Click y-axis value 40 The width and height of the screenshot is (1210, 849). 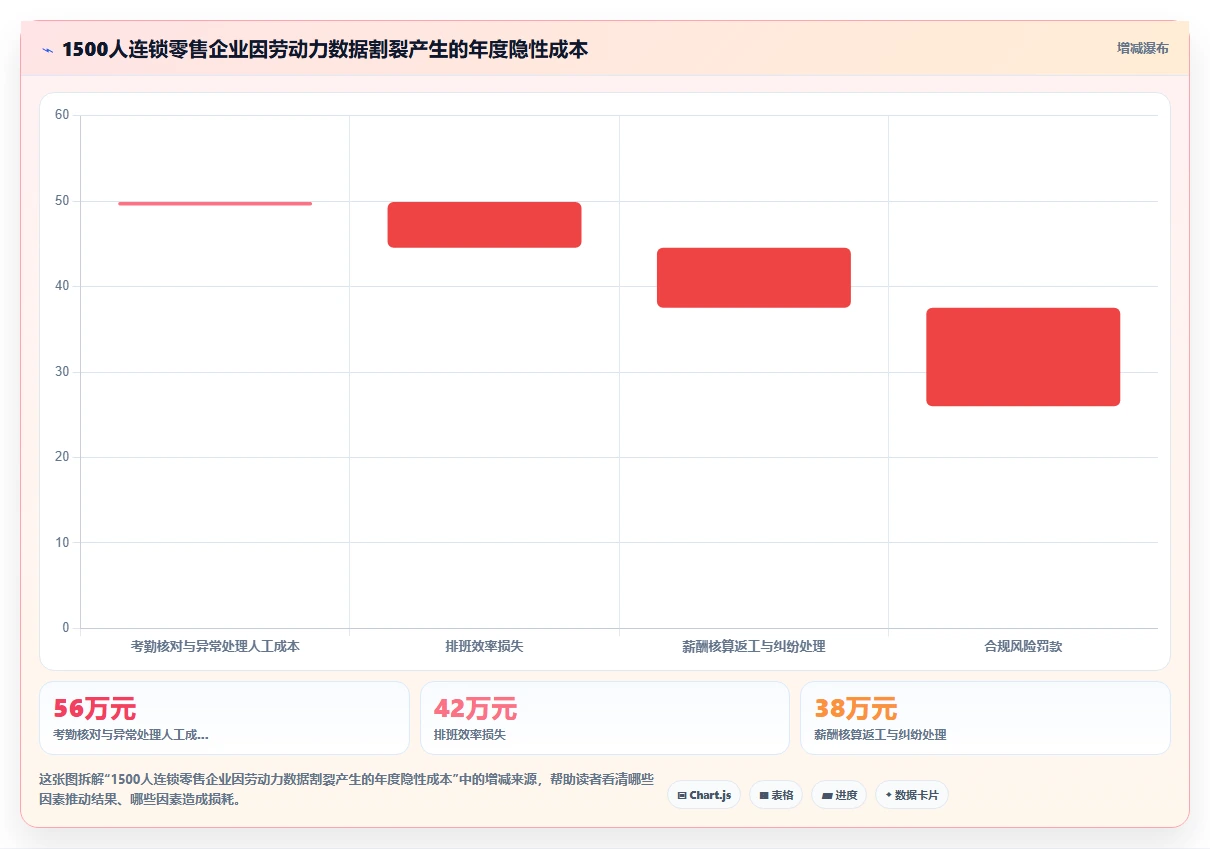coord(62,286)
